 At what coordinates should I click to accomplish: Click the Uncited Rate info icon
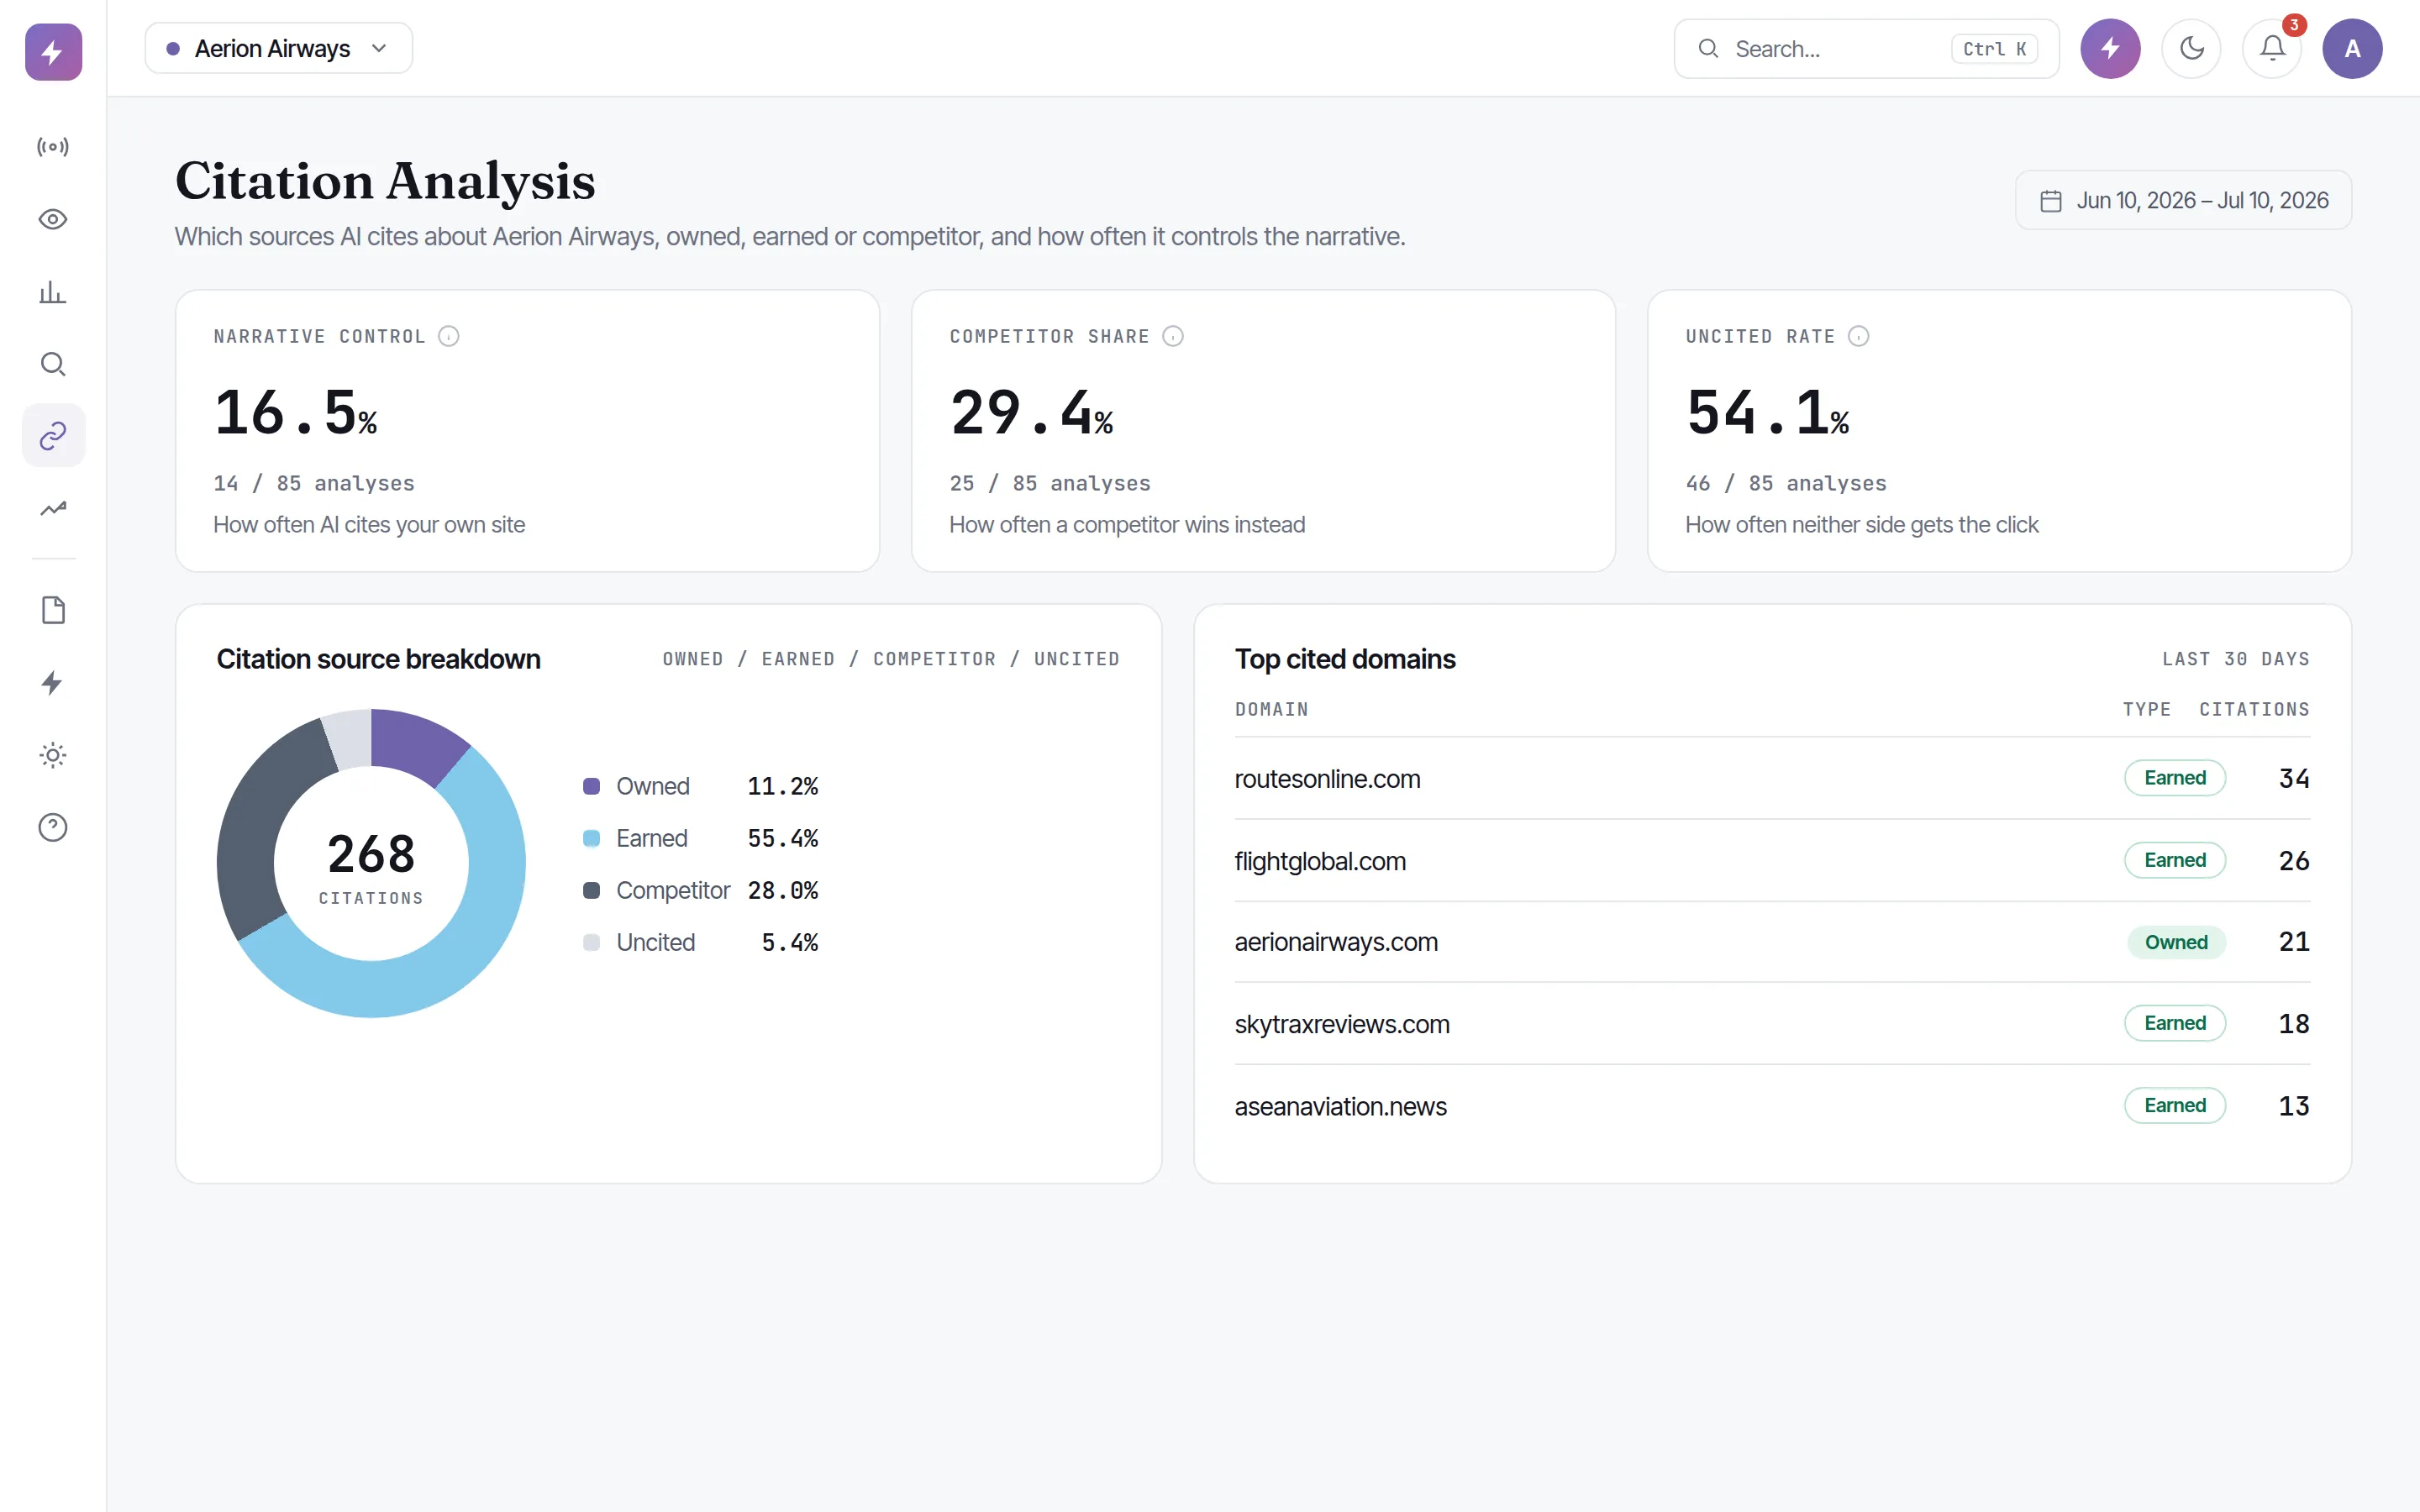(x=1858, y=336)
